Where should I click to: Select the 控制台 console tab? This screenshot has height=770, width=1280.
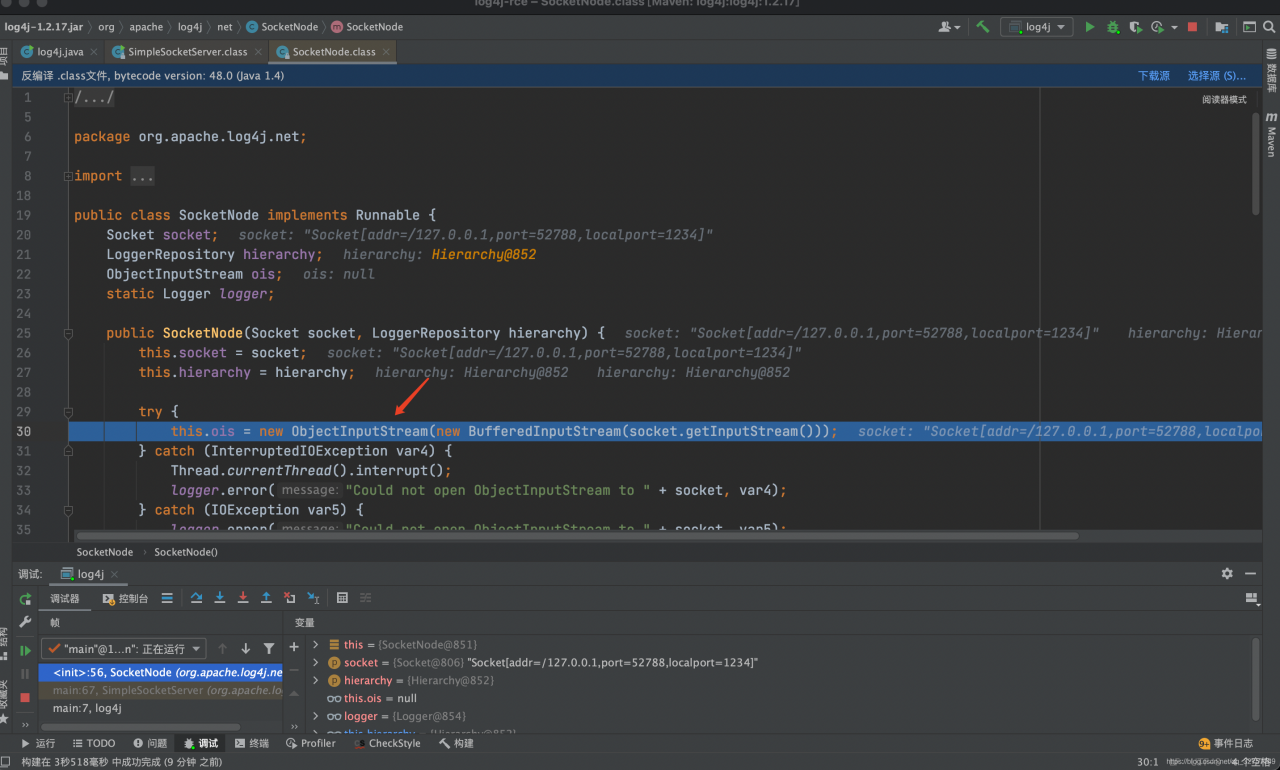[125, 598]
